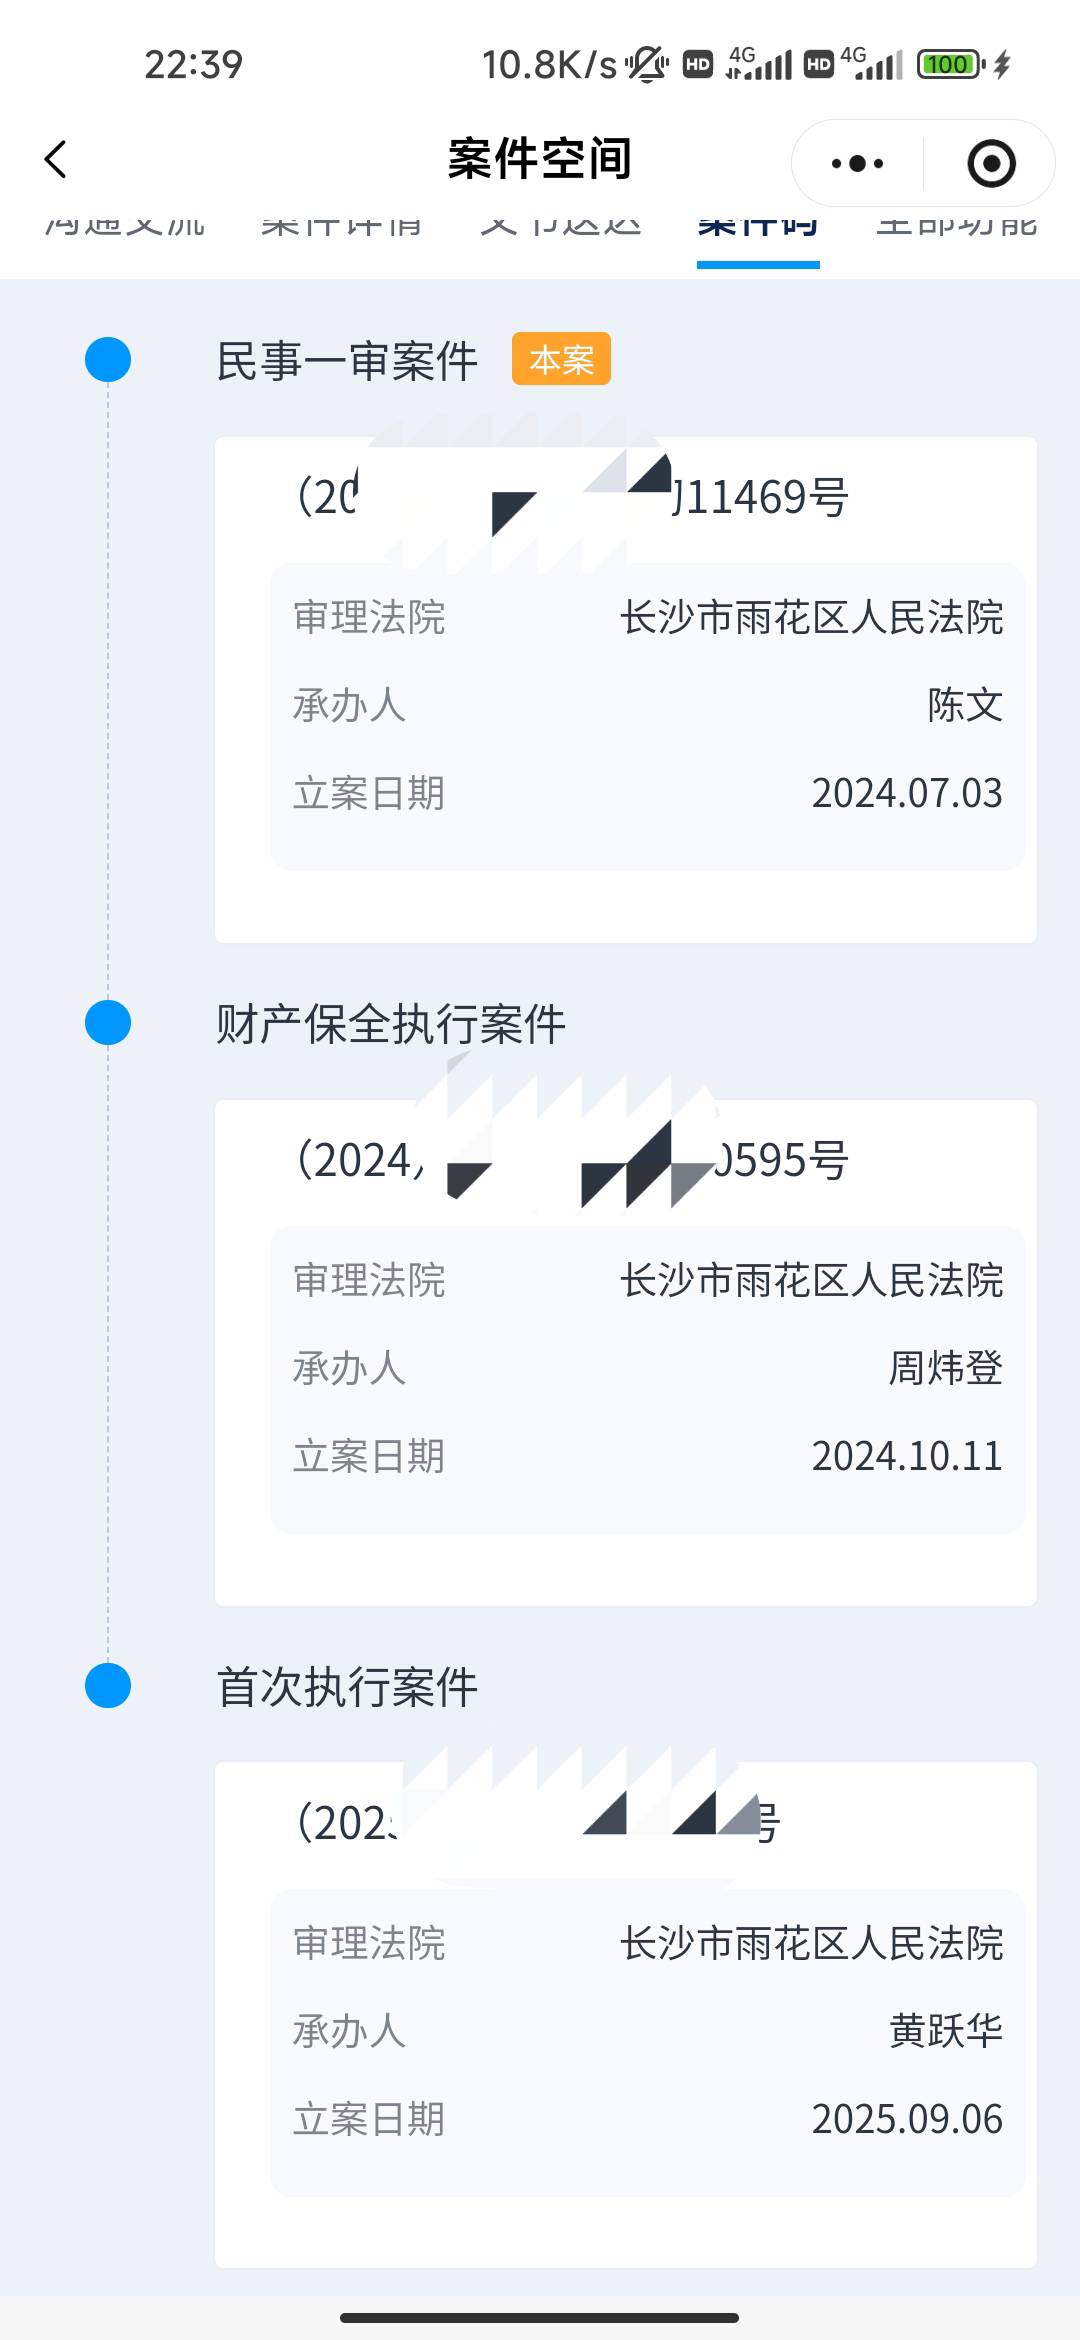1080x2340 pixels.
Task: Click the 财产保全执行案件 heading
Action: coord(391,1024)
